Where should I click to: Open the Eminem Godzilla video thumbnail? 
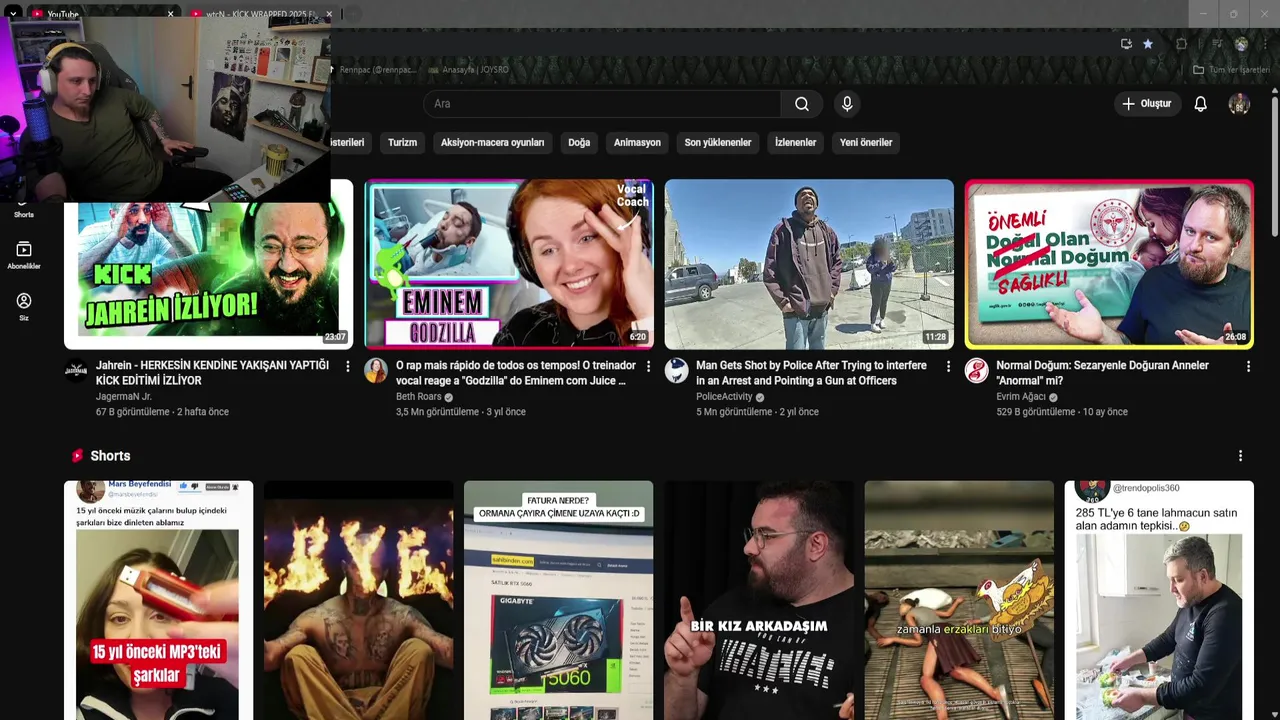509,264
